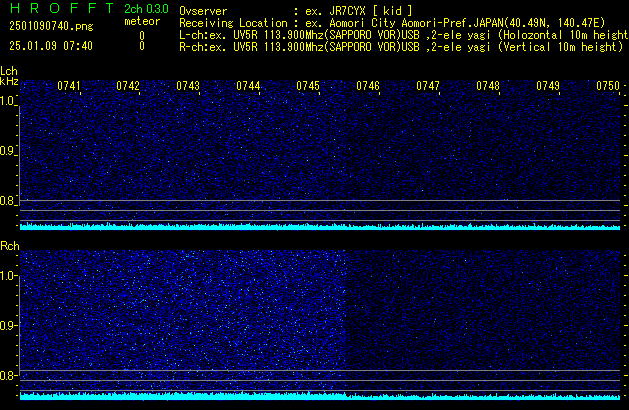The height and width of the screenshot is (410, 629).
Task: Click the Rch 0.9 kHz axis label
Action: (7, 325)
